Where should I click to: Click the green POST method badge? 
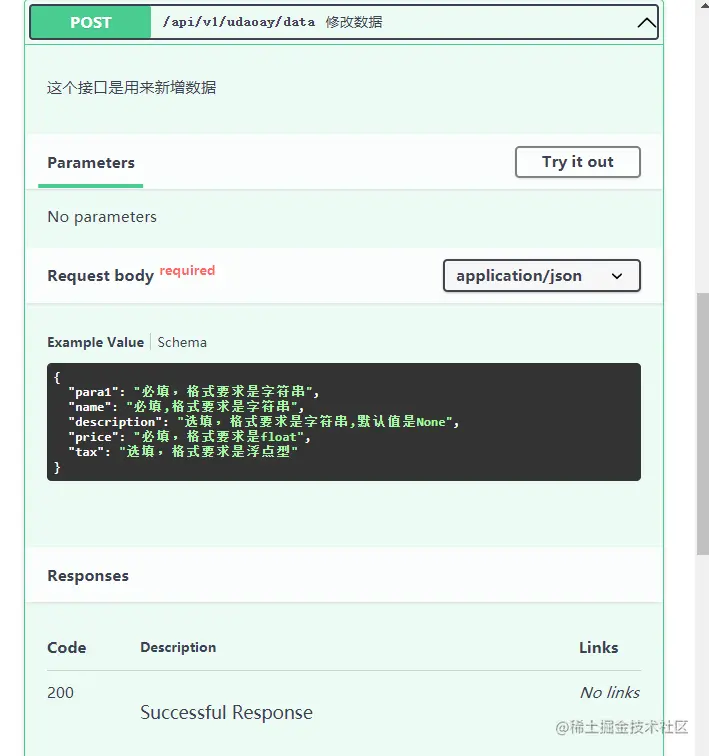tap(91, 22)
